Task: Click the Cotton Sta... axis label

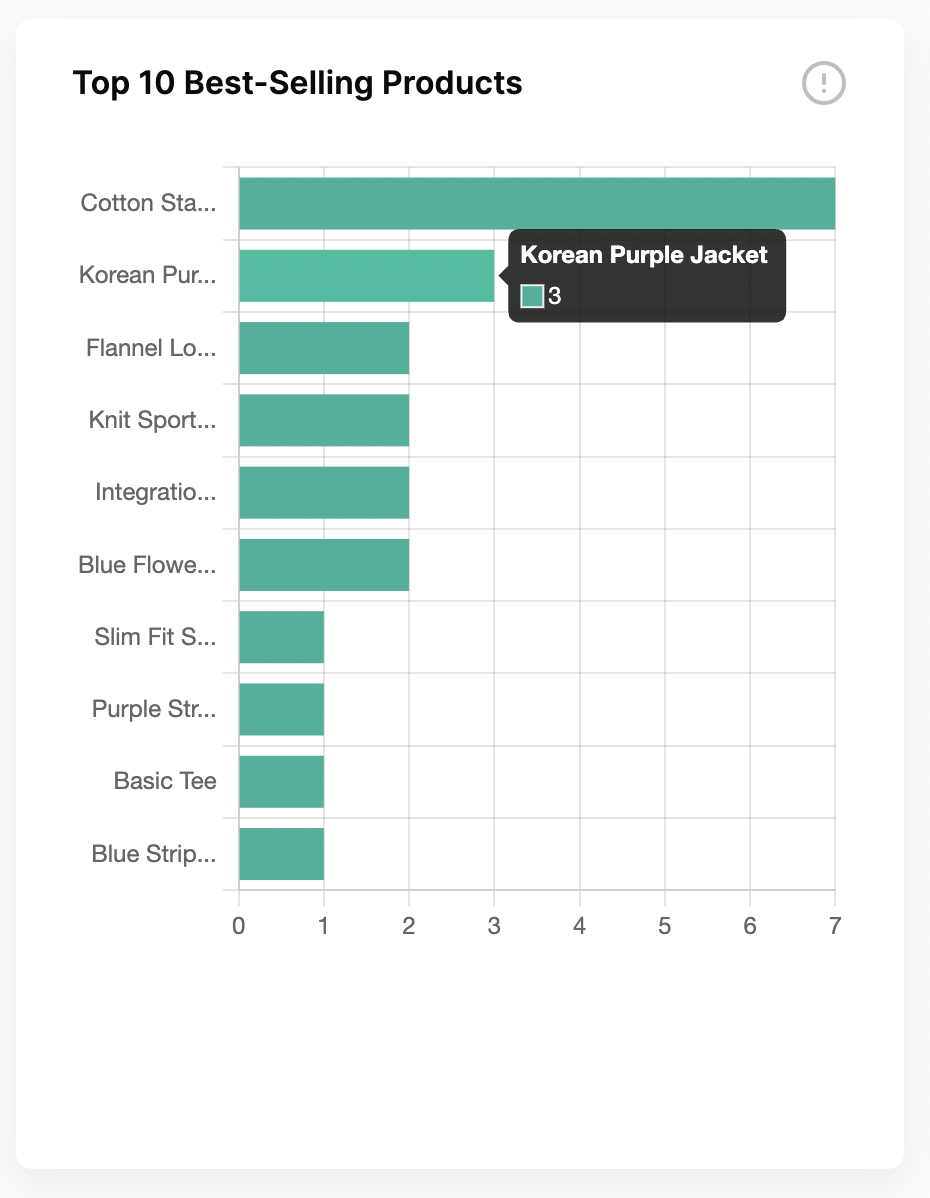Action: point(148,202)
